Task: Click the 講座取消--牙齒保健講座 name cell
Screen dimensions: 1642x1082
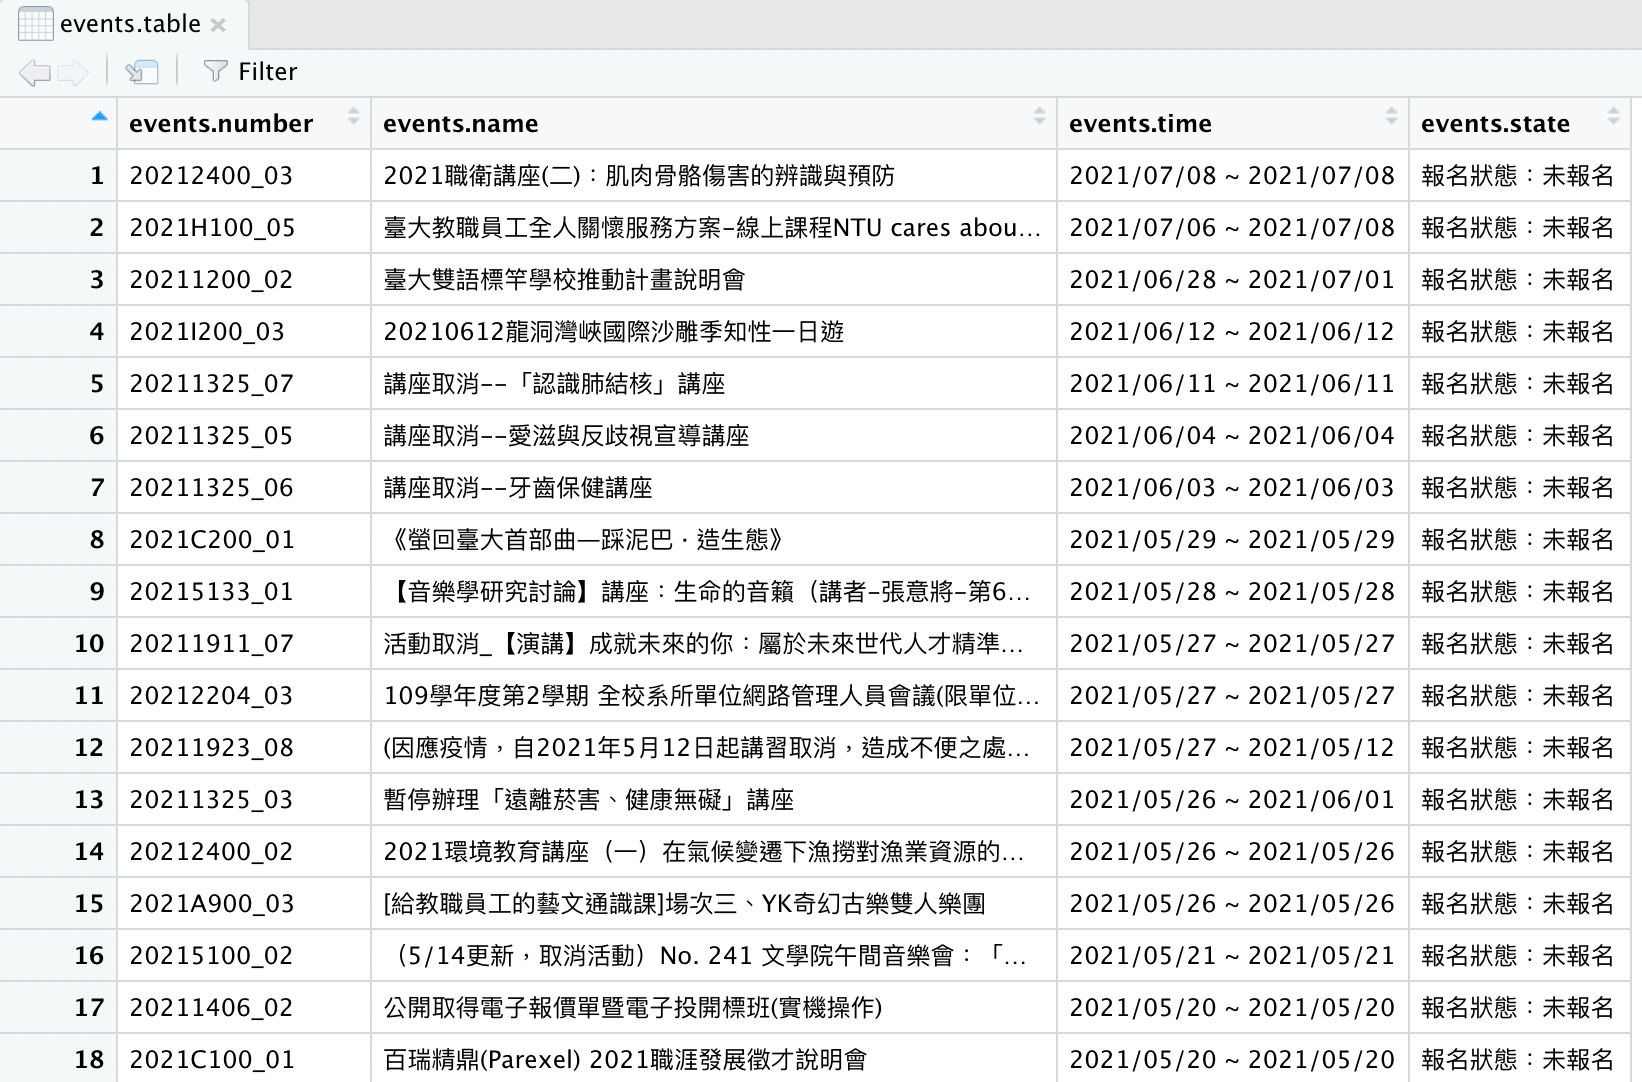Action: [518, 488]
